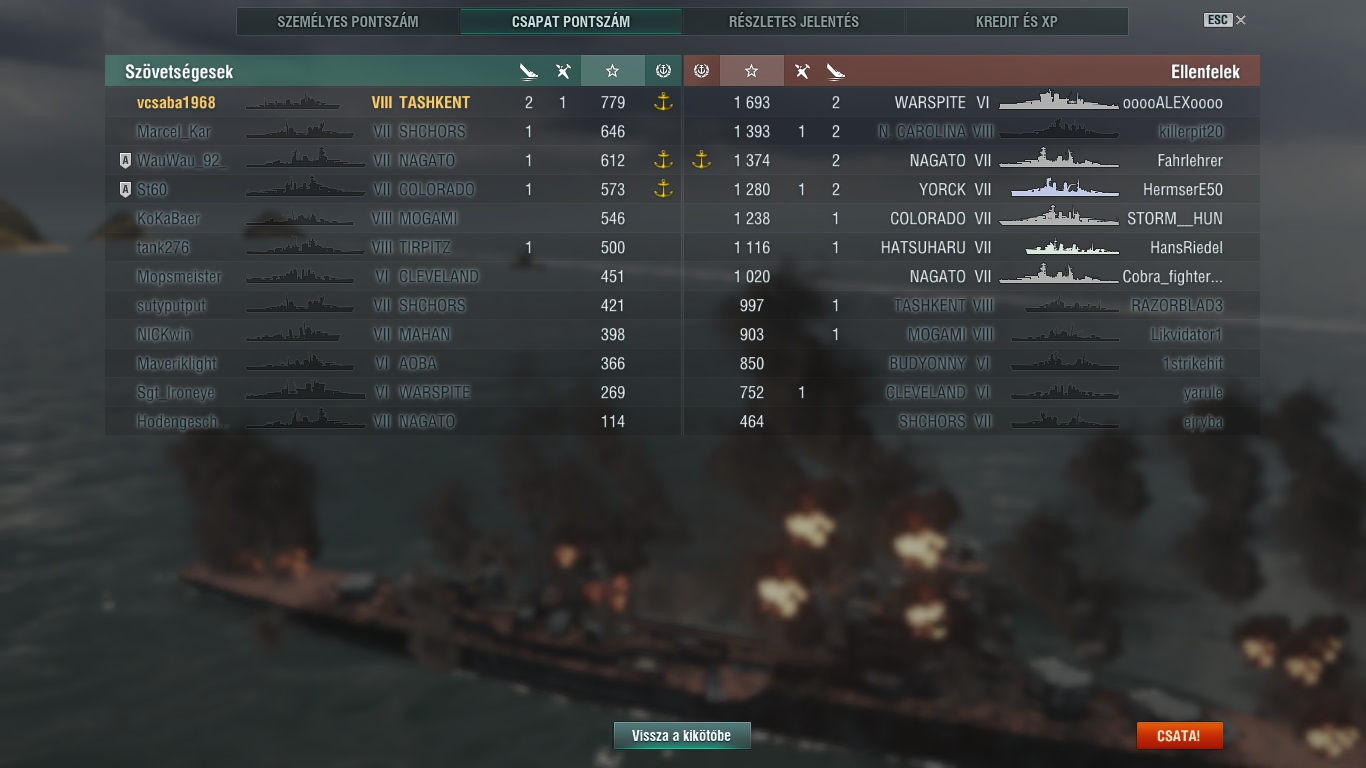This screenshot has height=768, width=1366.
Task: Sort allies by the base capture icon
Action: pyautogui.click(x=663, y=71)
